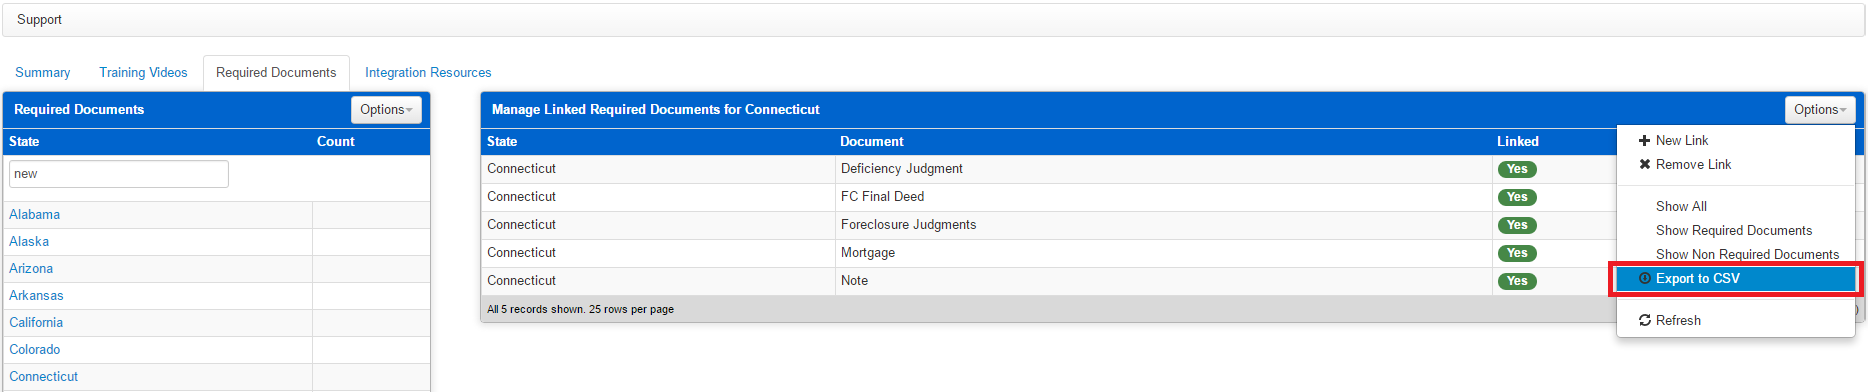Select Show Non Required Documents entry
Viewport: 1868px width, 392px height.
1747,255
